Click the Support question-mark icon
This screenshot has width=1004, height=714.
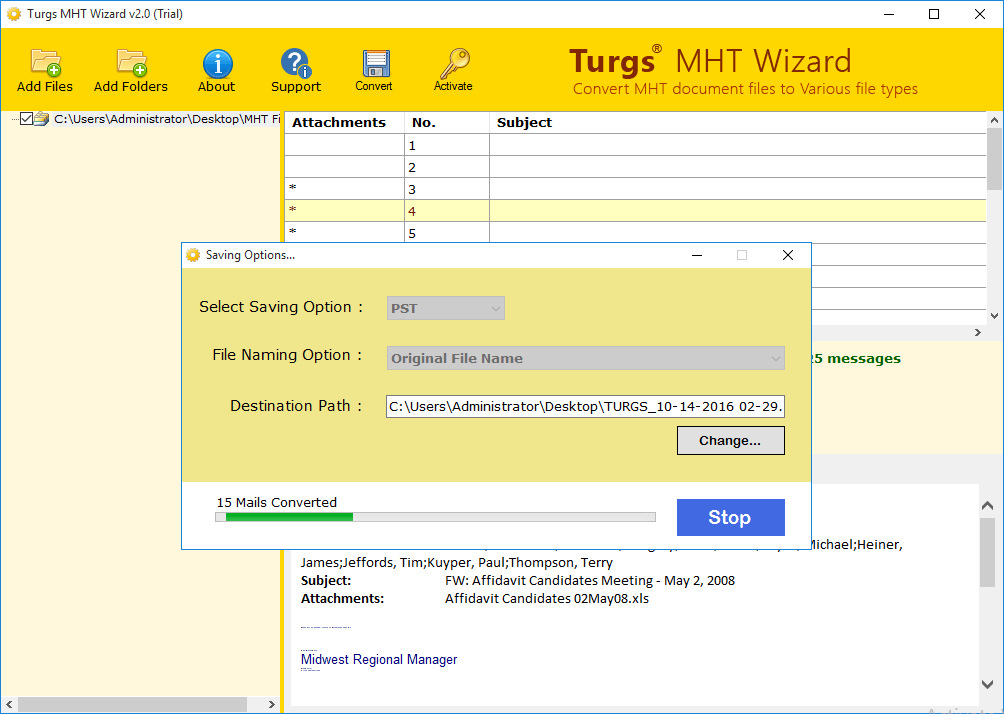coord(295,62)
